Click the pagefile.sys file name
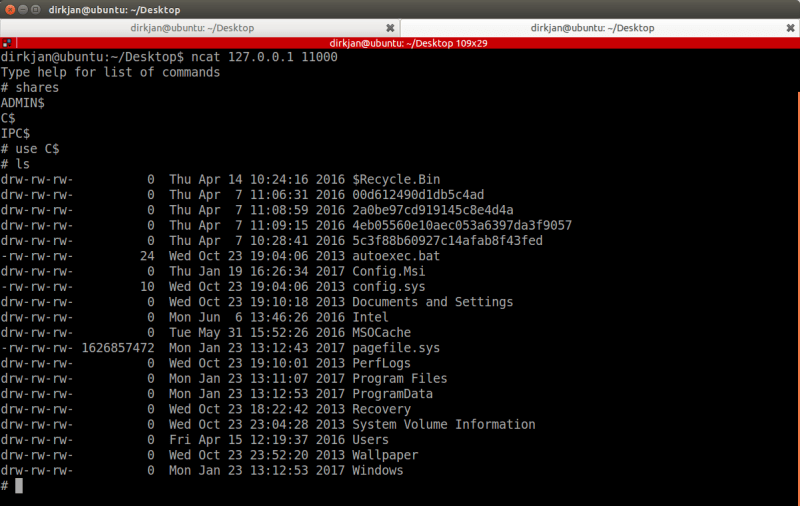 396,348
